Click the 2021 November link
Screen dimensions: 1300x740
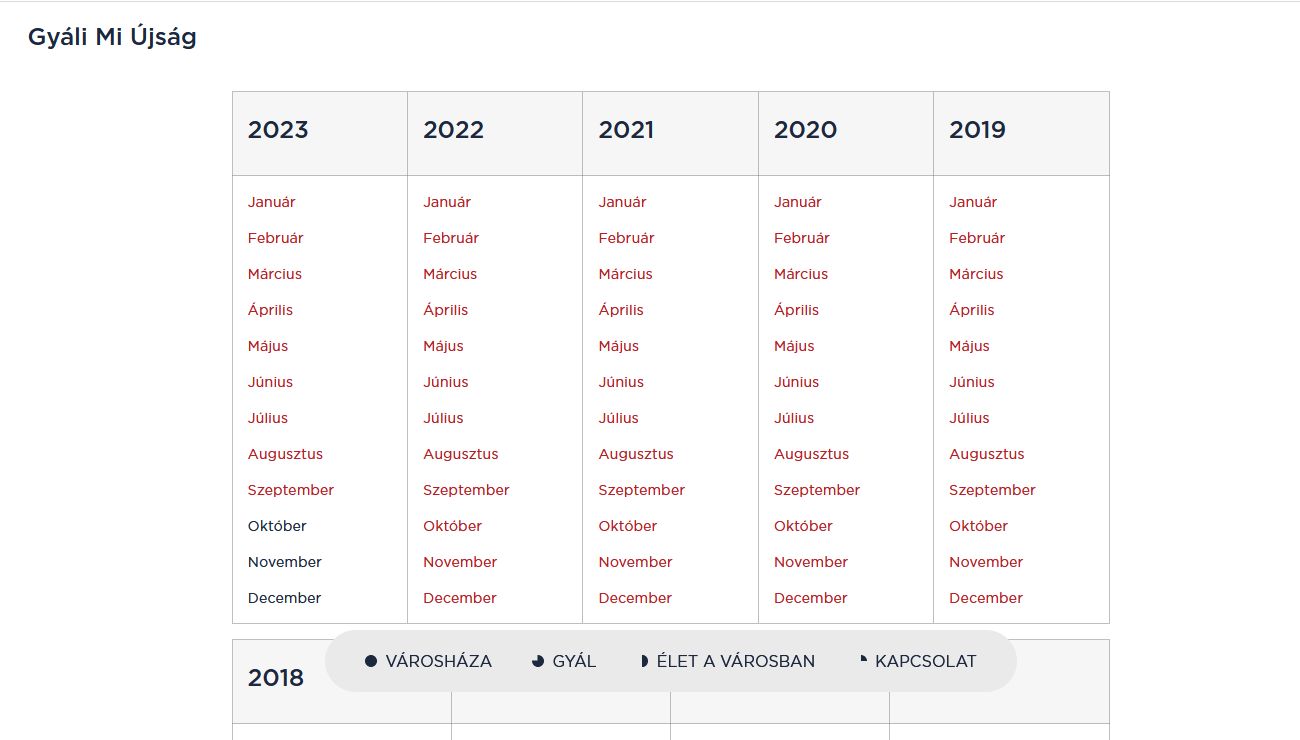[636, 562]
